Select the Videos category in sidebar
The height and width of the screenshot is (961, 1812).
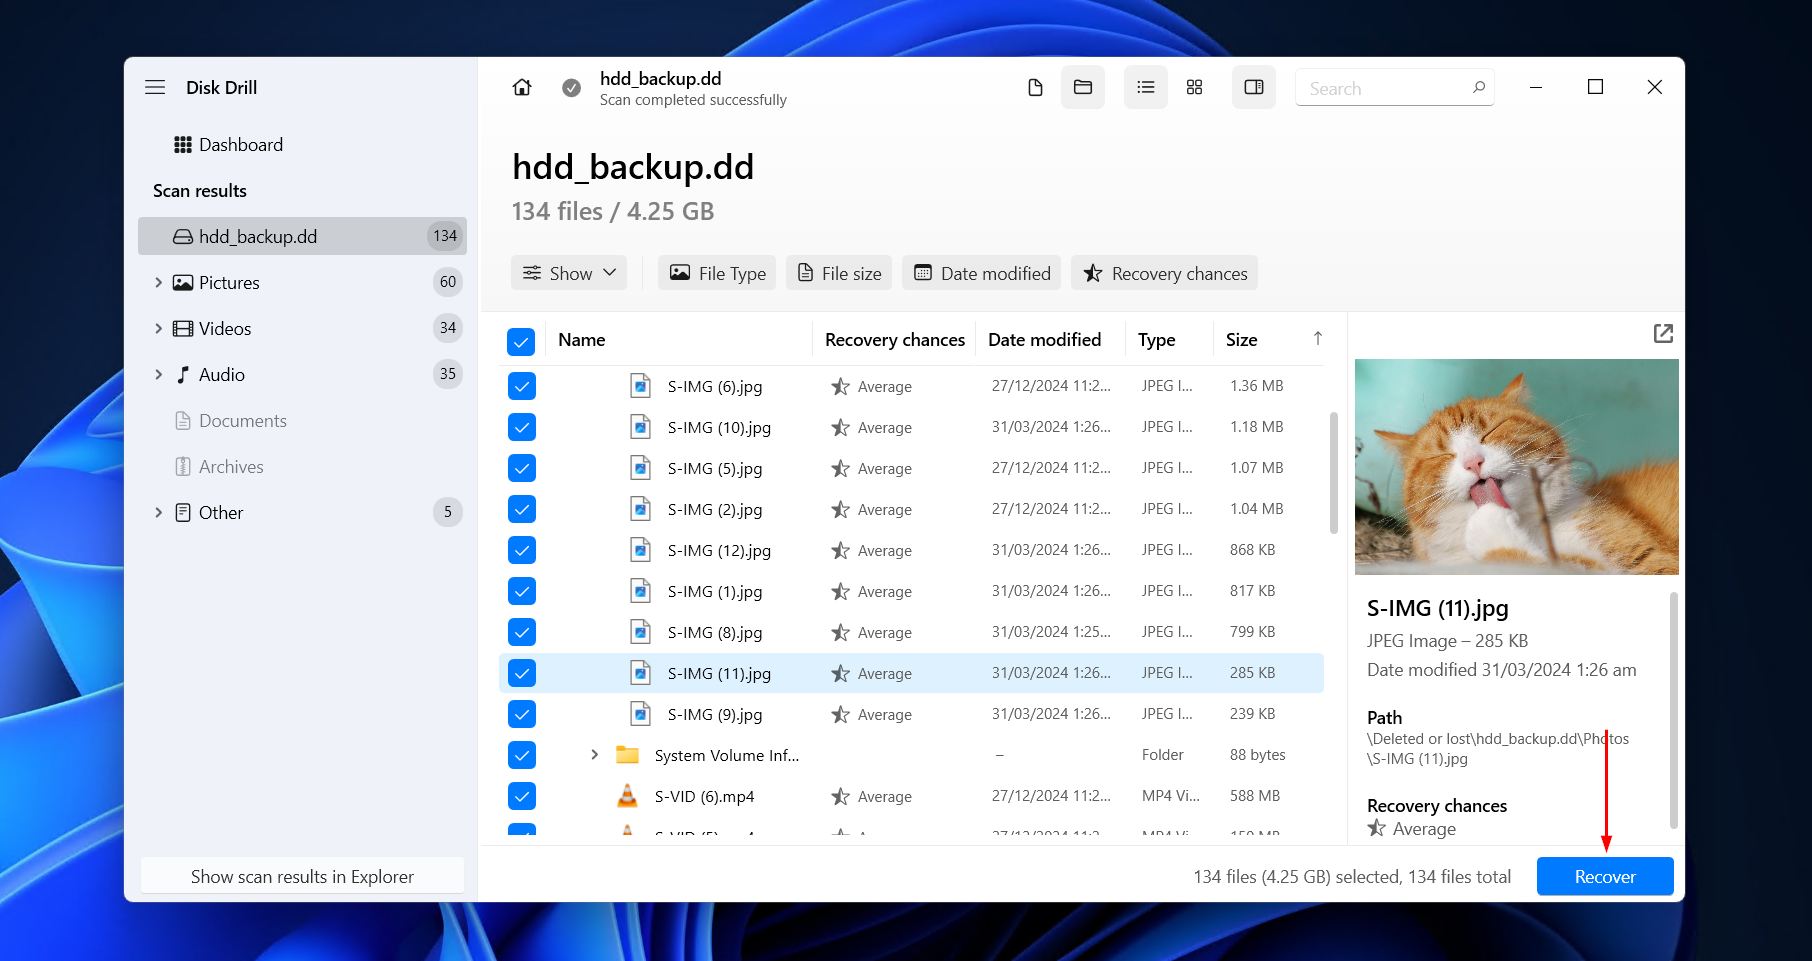pos(225,328)
